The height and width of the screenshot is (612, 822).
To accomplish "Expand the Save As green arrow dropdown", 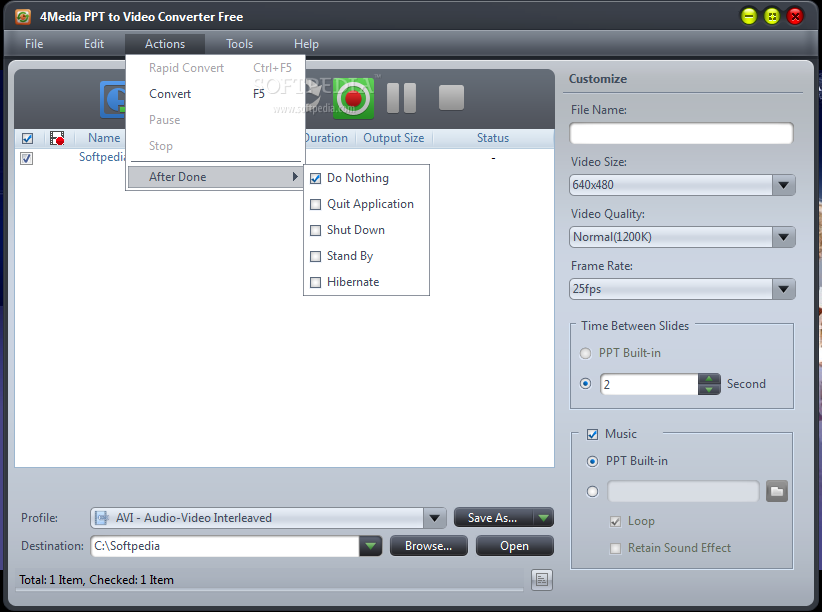I will (x=544, y=518).
